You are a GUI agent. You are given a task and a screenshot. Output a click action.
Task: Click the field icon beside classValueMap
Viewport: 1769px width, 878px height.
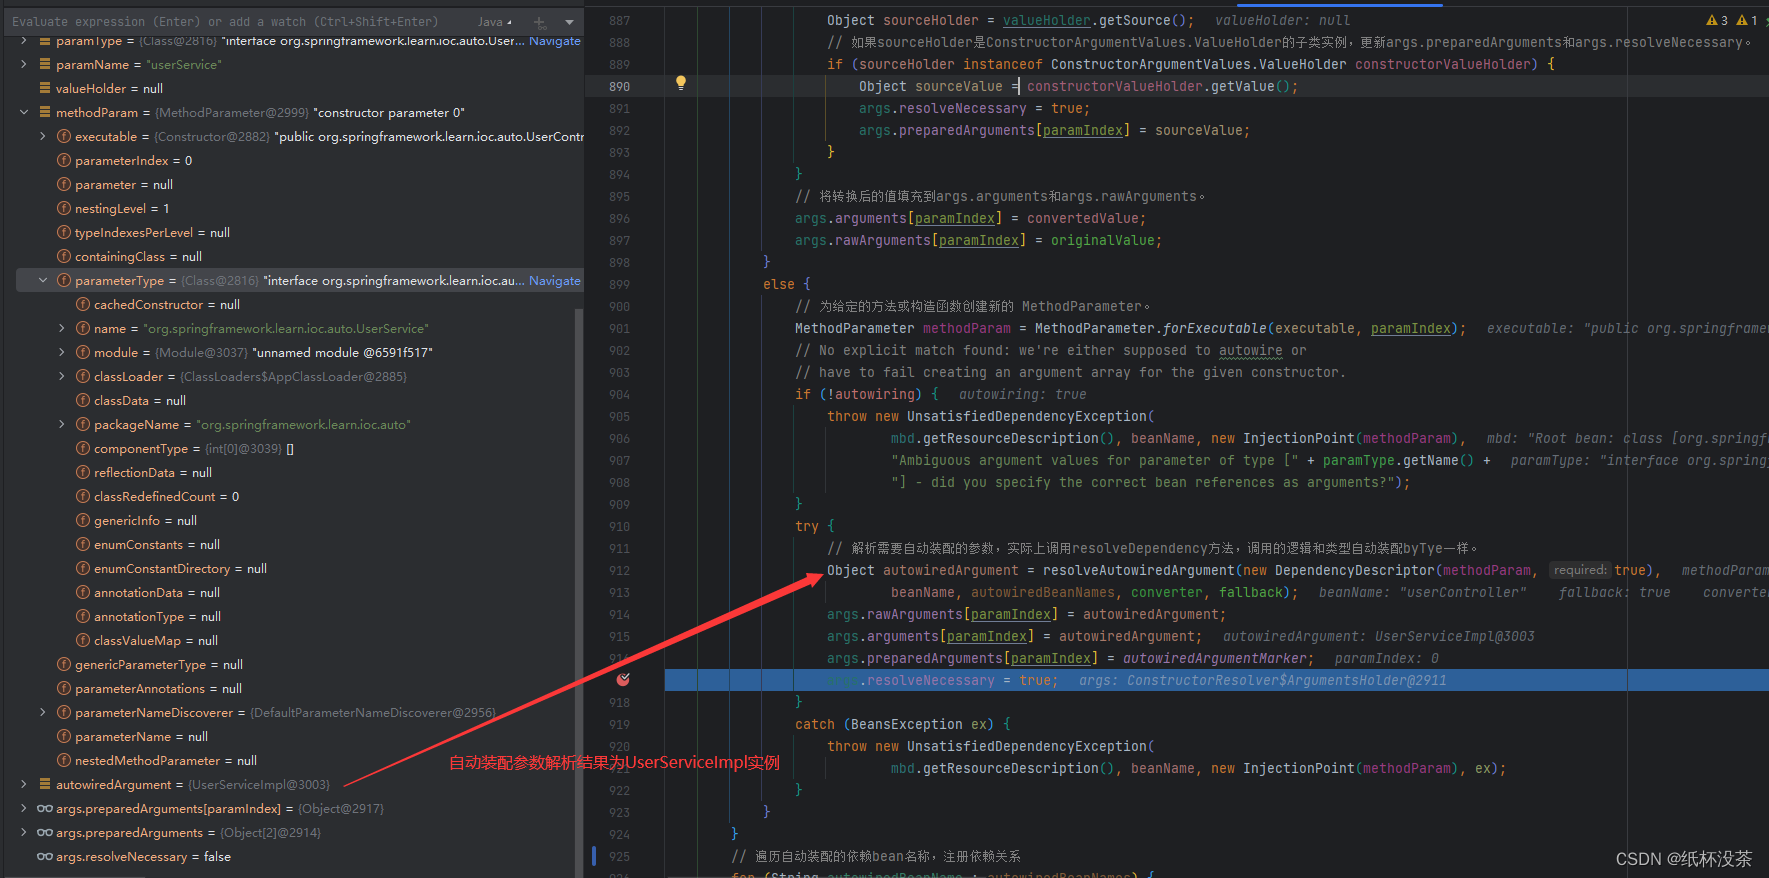tap(83, 640)
